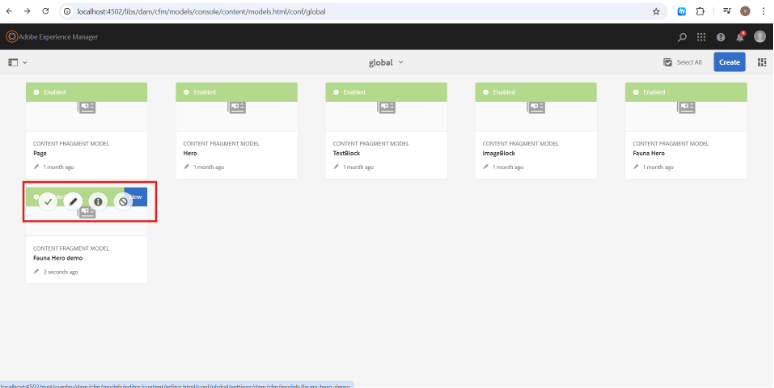Click the blue Create button
This screenshot has width=774, height=388.
[729, 62]
